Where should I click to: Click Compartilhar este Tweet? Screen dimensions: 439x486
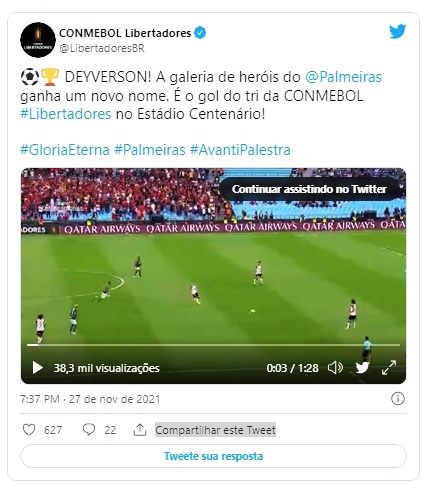(x=215, y=430)
